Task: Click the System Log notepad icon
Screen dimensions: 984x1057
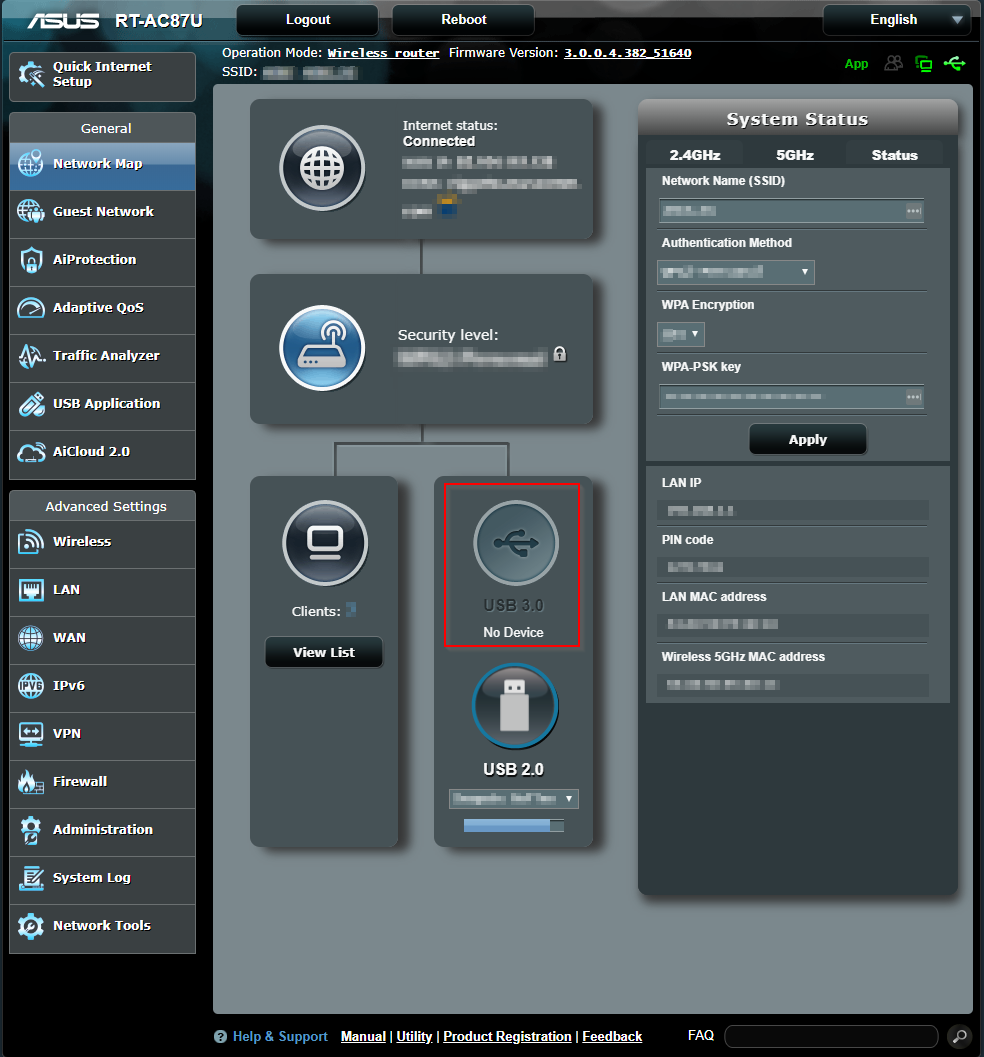Action: pos(31,878)
